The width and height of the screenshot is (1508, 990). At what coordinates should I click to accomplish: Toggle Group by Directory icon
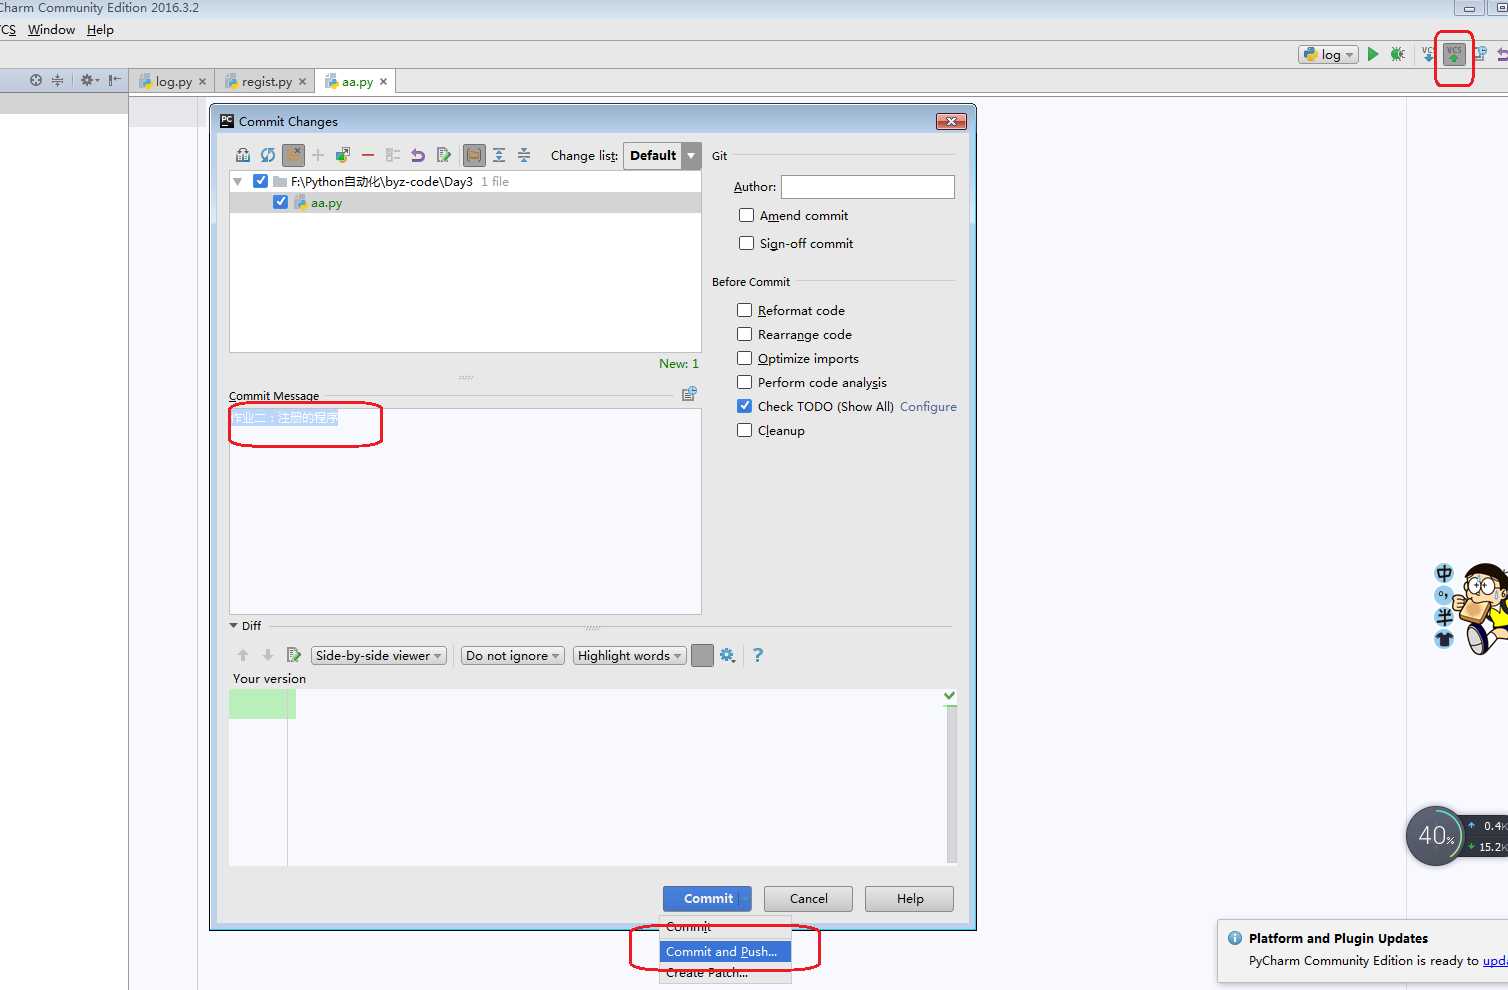tap(474, 155)
